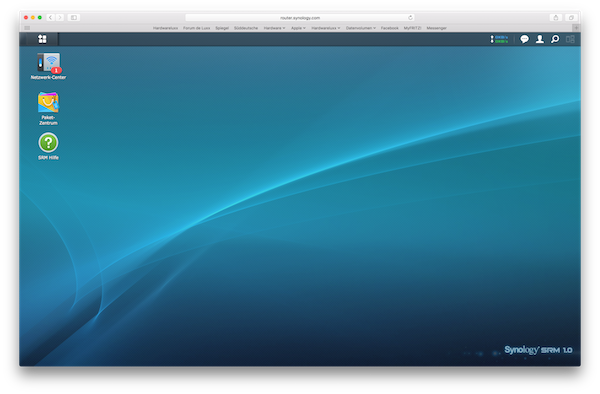Image resolution: width=600 pixels, height=394 pixels.
Task: Click the favorites grid icon in bookmarks bar
Action: point(27,28)
